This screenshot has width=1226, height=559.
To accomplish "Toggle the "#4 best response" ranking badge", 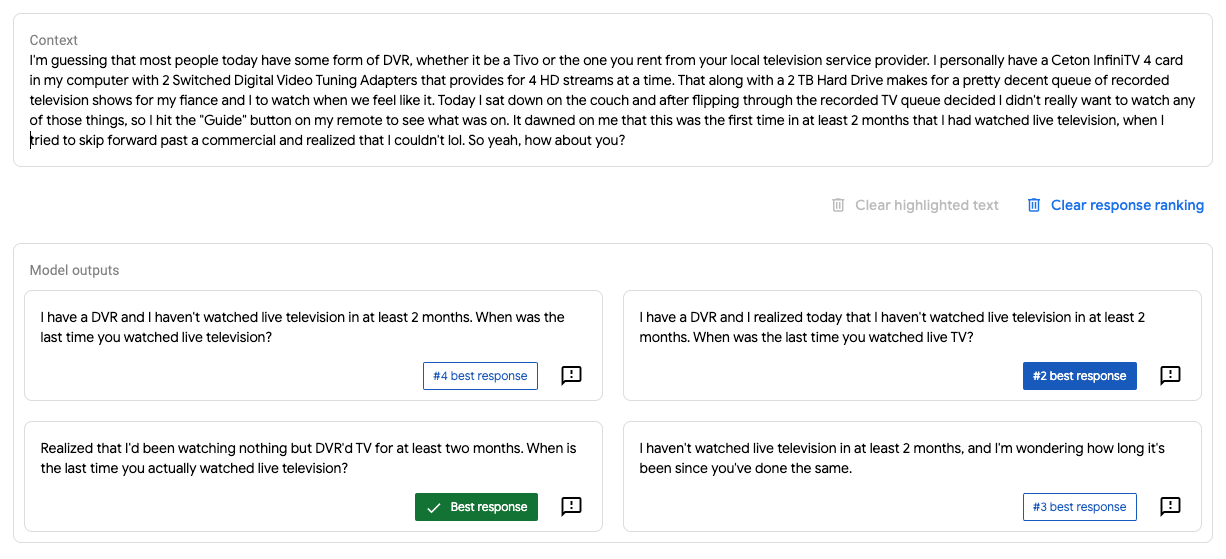I will pos(480,376).
